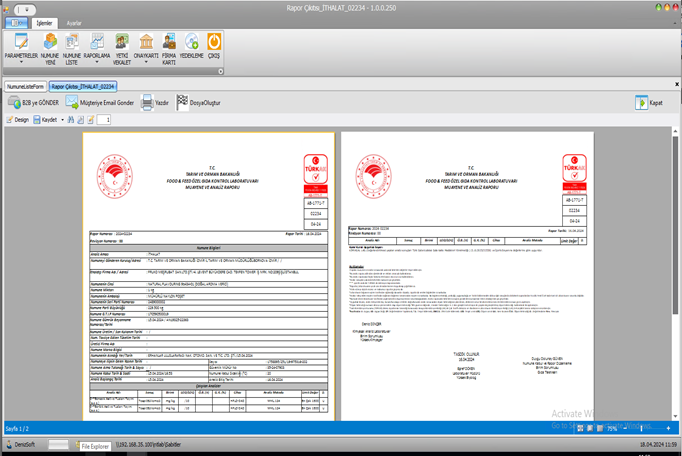Open the FİRMA KARTI icon

(169, 42)
